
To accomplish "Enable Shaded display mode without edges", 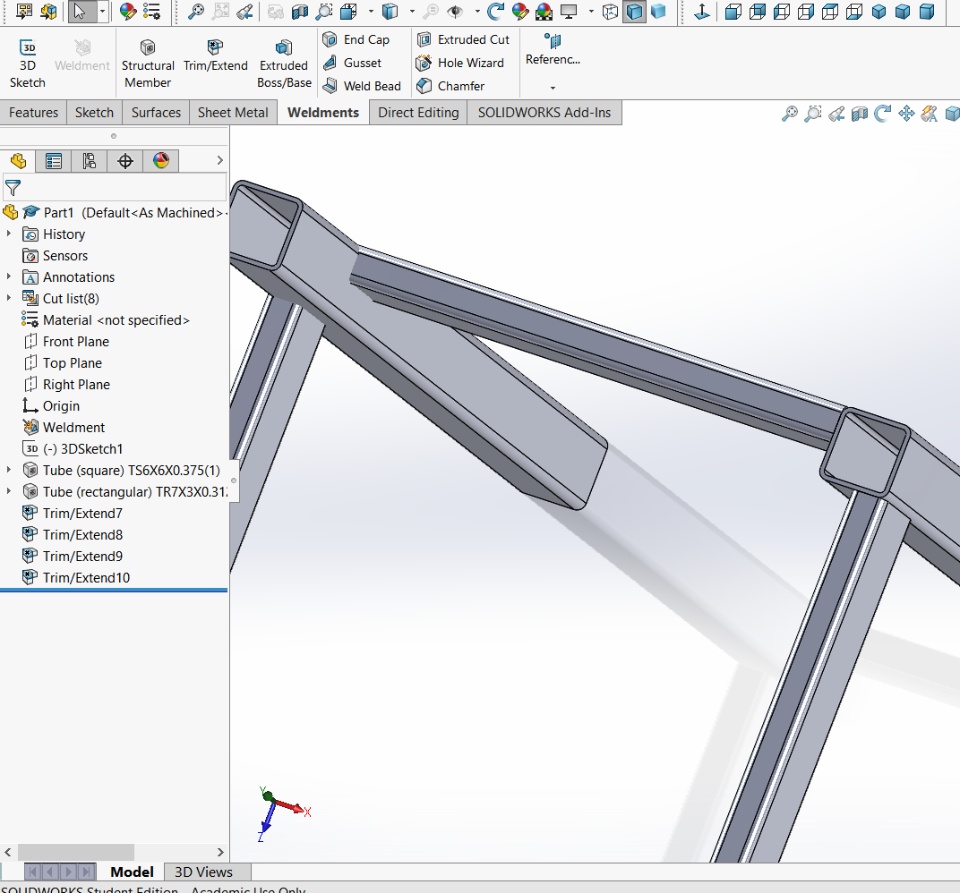I will point(658,11).
